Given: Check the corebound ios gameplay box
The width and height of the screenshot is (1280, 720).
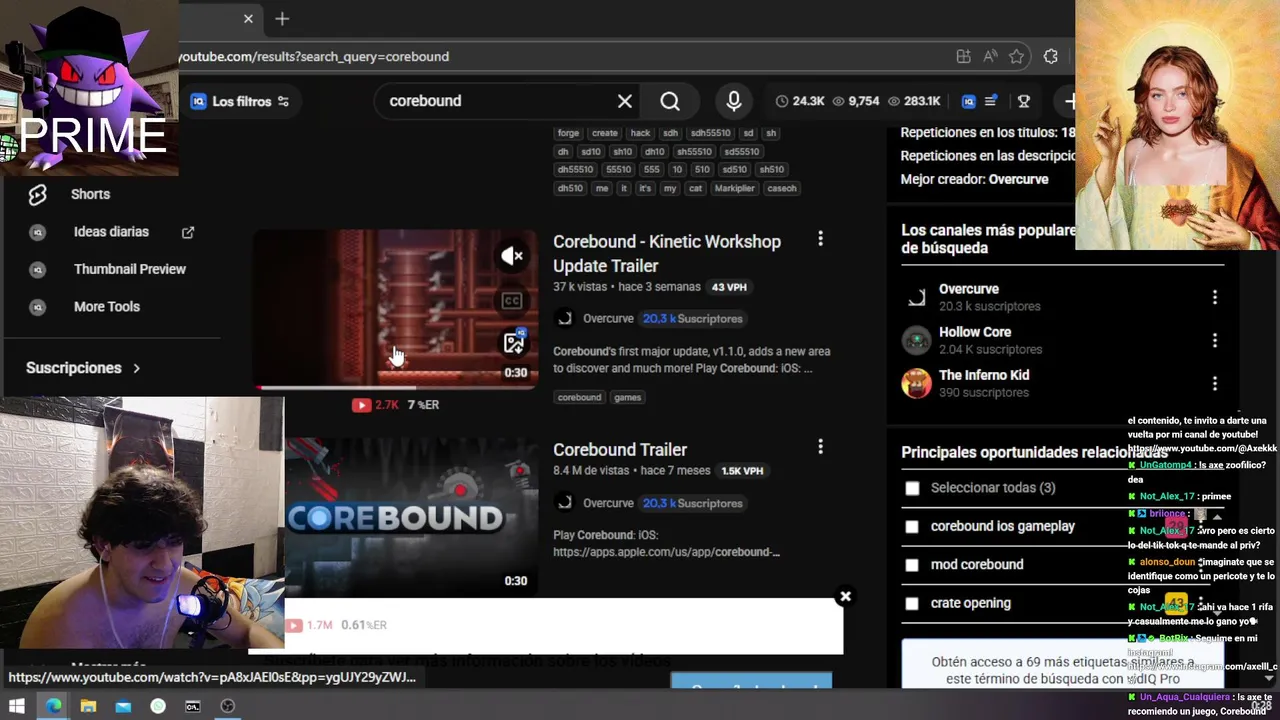Looking at the screenshot, I should coord(912,527).
